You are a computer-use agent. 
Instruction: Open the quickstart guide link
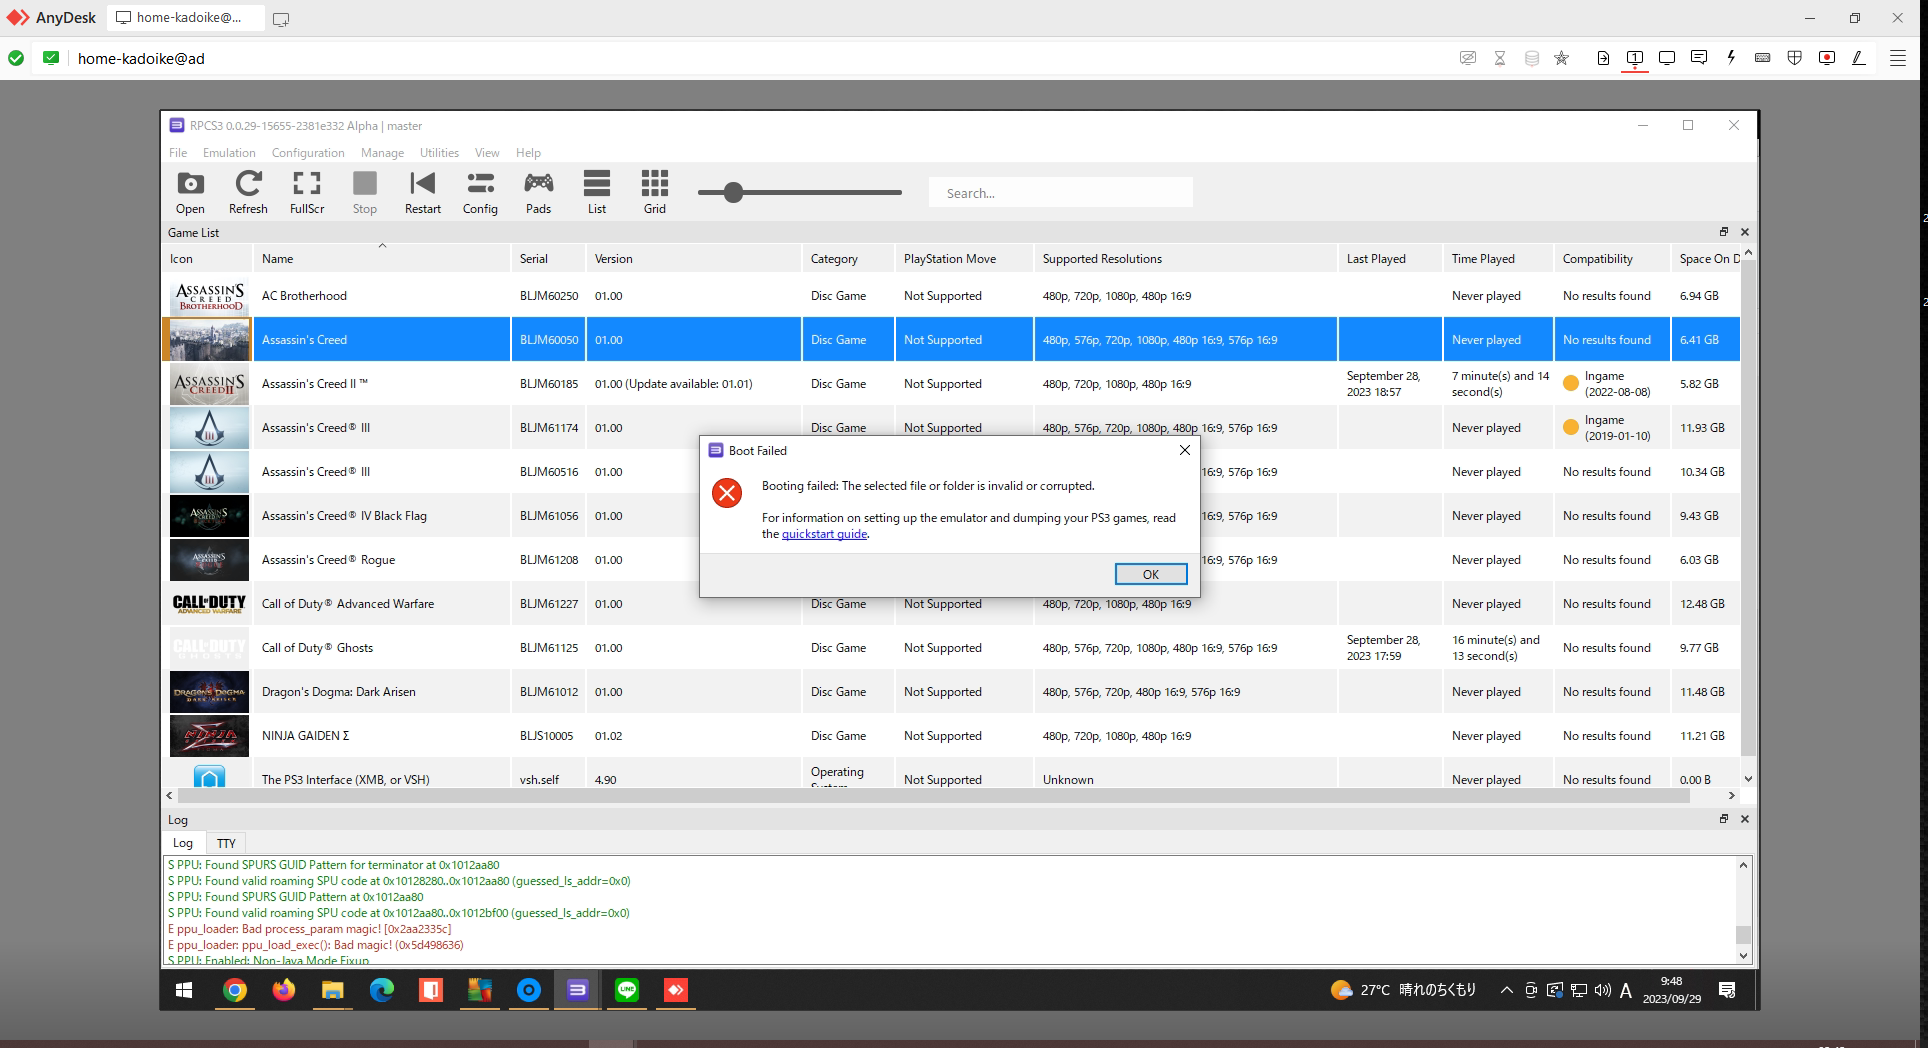824,533
